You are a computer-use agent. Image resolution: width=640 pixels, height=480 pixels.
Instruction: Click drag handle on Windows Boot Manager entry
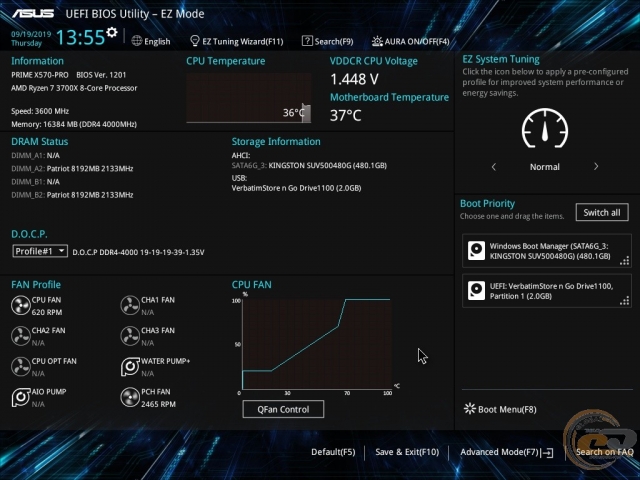click(x=624, y=261)
